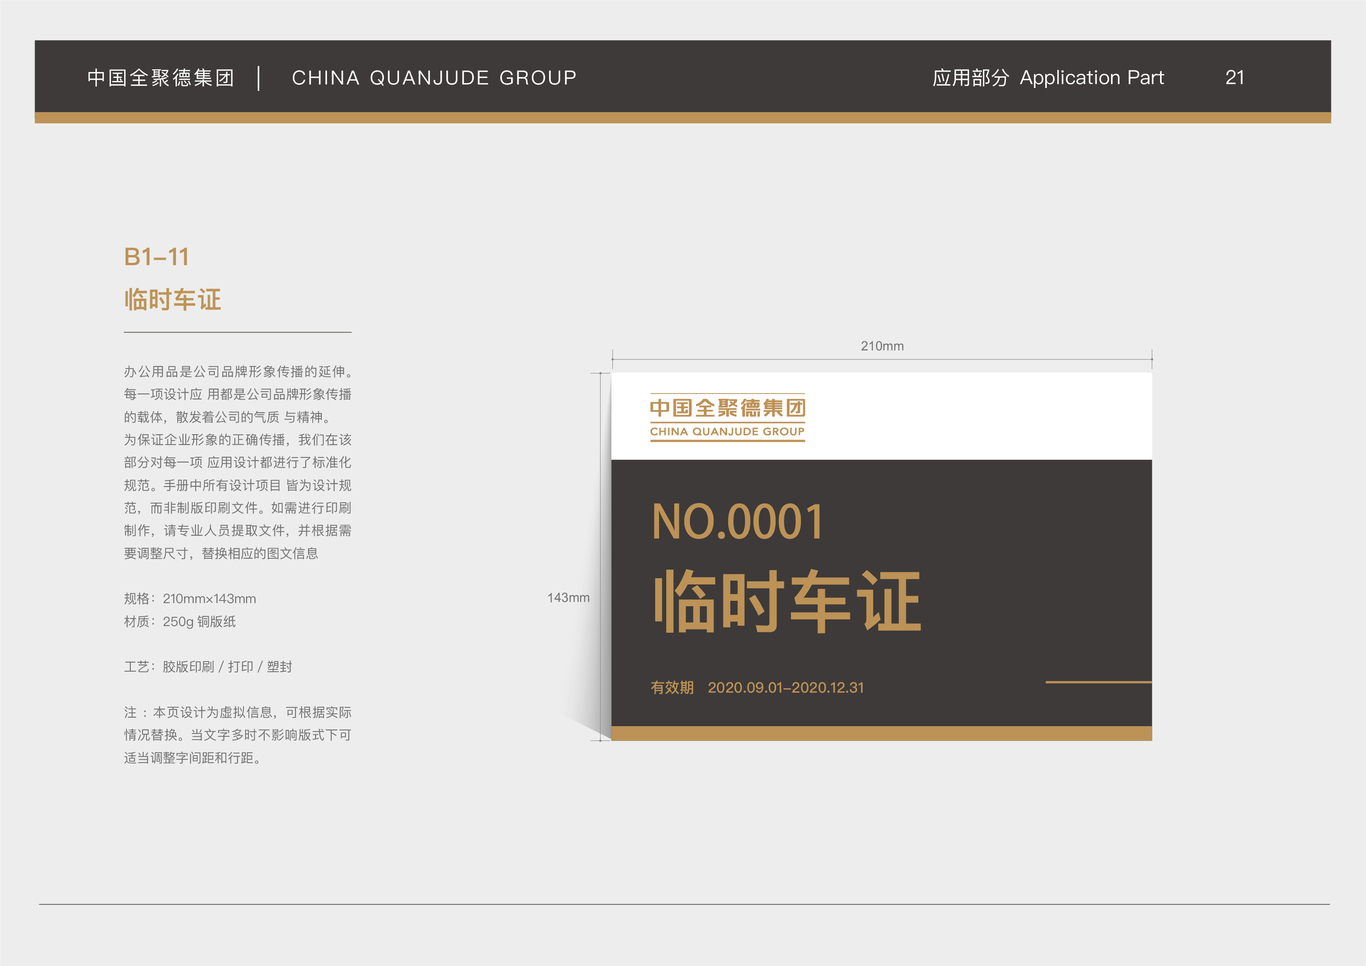1366x966 pixels.
Task: Click the 中国全聚德集团 logo on the card
Action: [728, 408]
